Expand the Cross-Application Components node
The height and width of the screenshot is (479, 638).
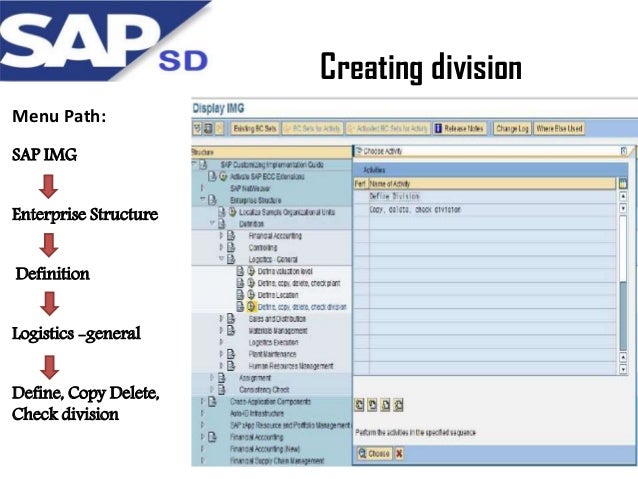202,401
